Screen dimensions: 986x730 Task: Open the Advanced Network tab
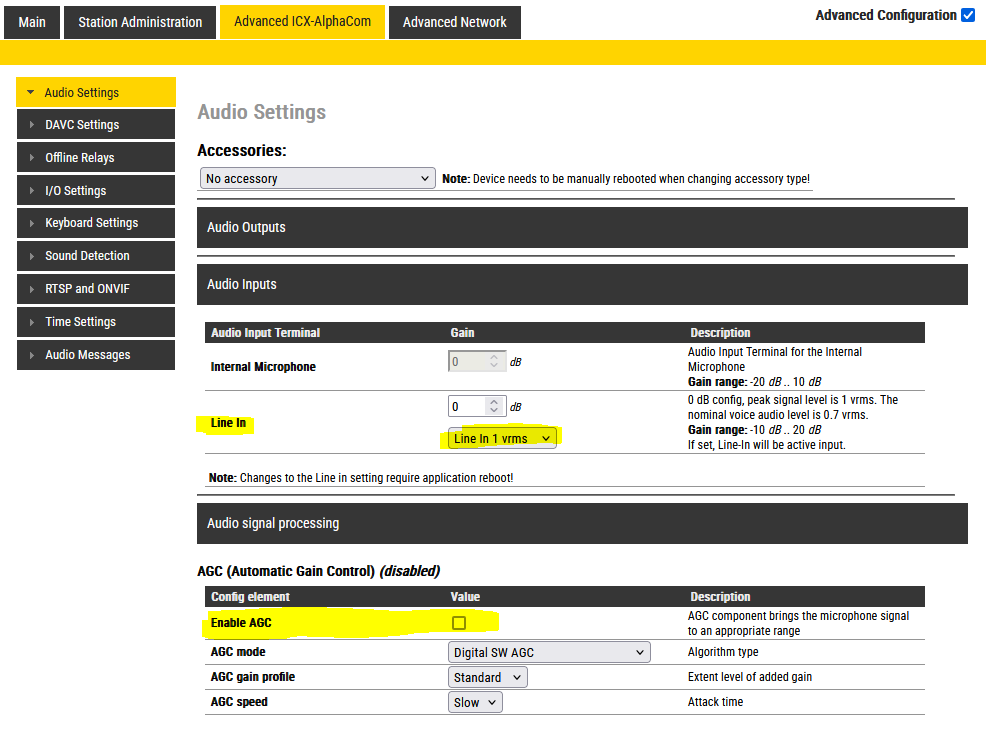point(454,22)
